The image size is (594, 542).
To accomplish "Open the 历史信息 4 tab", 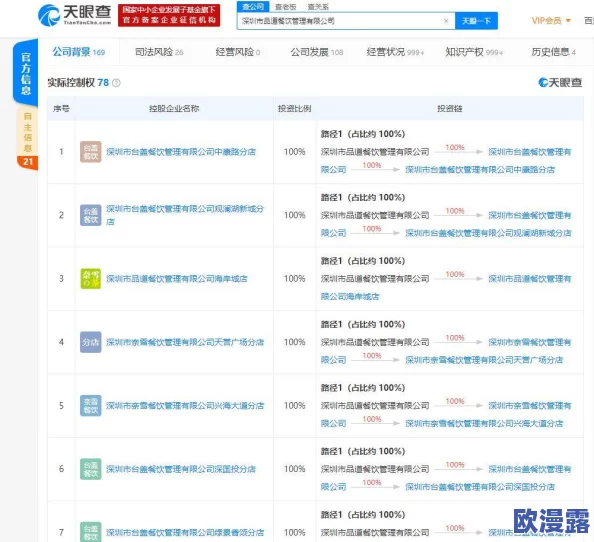I will tap(553, 52).
